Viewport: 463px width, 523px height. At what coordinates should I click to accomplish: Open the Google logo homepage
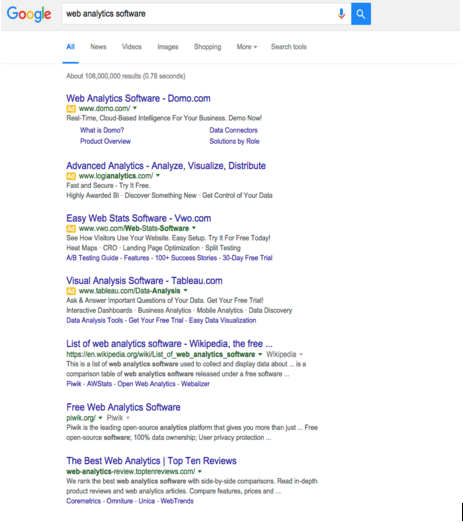29,14
